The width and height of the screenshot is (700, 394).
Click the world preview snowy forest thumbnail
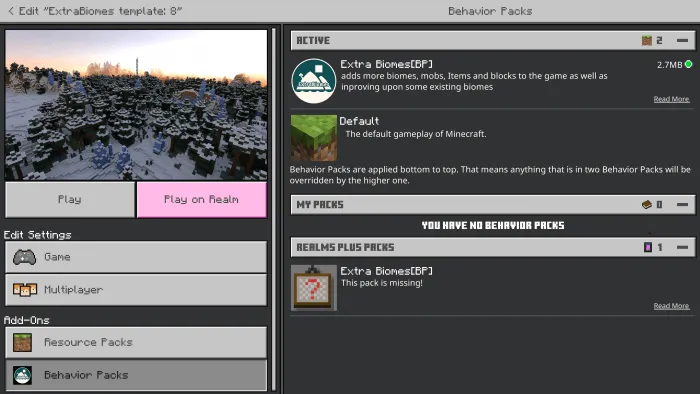point(136,105)
